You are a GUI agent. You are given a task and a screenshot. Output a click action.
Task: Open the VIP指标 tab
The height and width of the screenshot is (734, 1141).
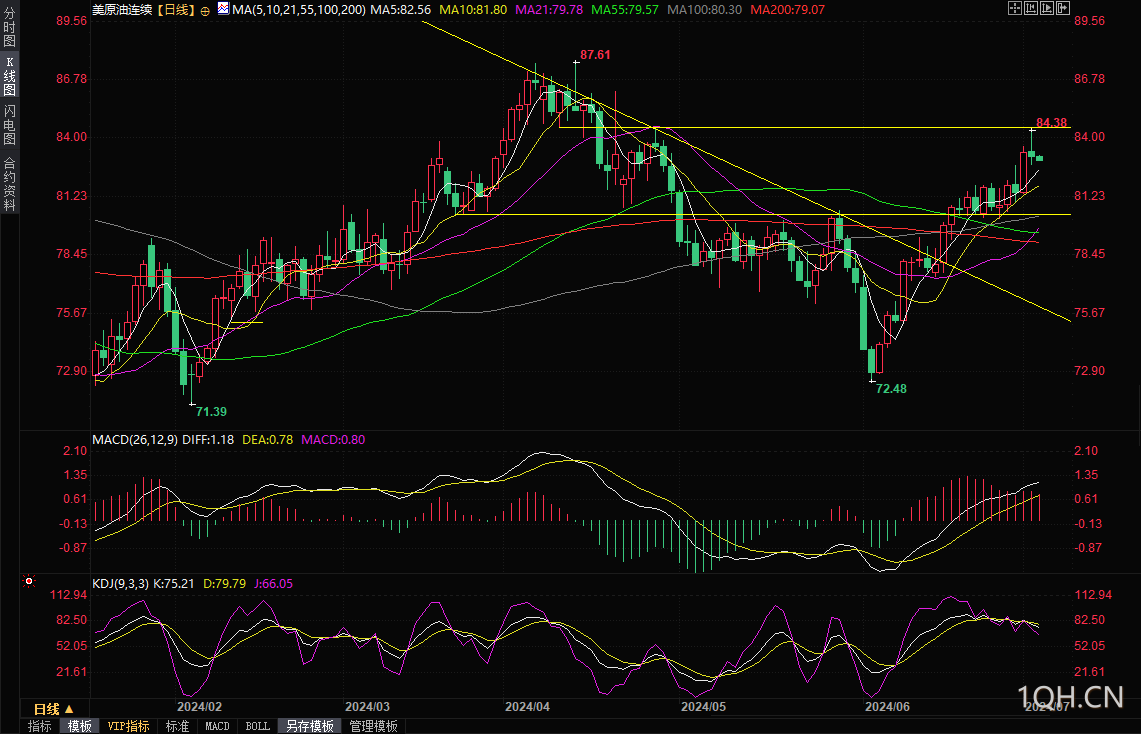pyautogui.click(x=128, y=726)
